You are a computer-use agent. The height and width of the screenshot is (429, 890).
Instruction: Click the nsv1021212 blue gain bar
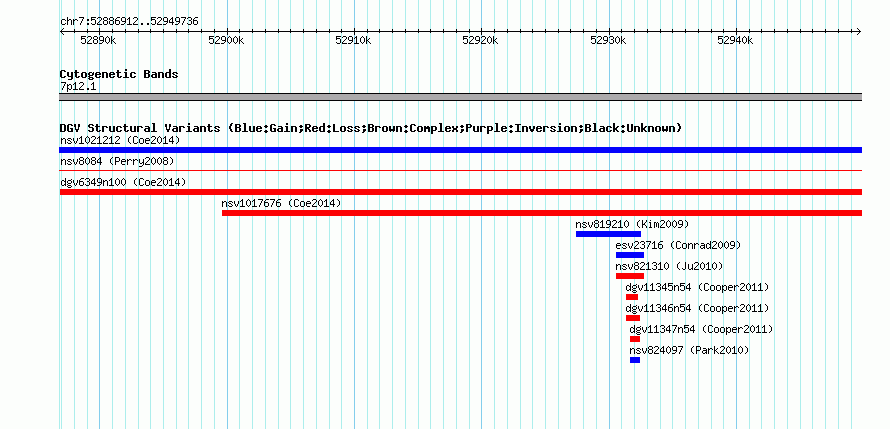pos(460,150)
